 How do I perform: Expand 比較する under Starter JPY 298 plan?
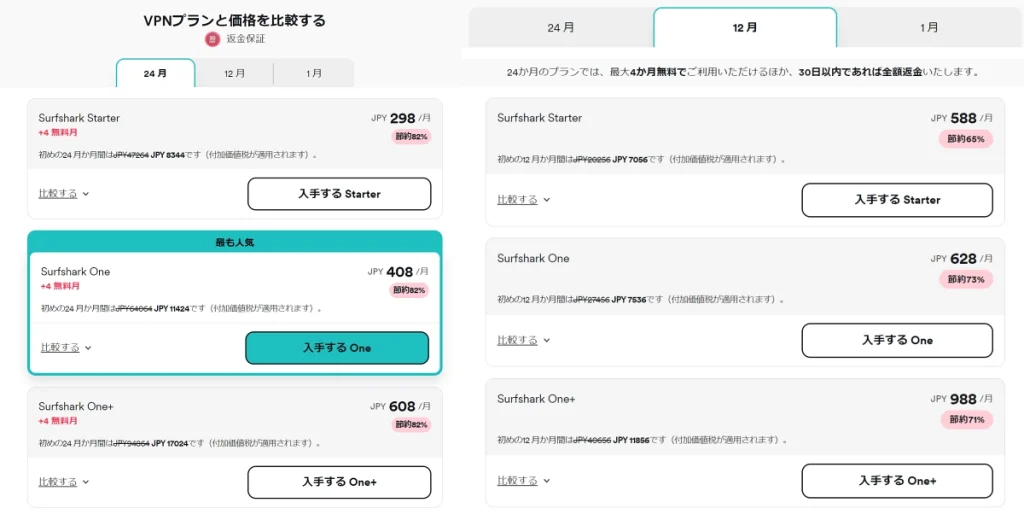pos(63,193)
